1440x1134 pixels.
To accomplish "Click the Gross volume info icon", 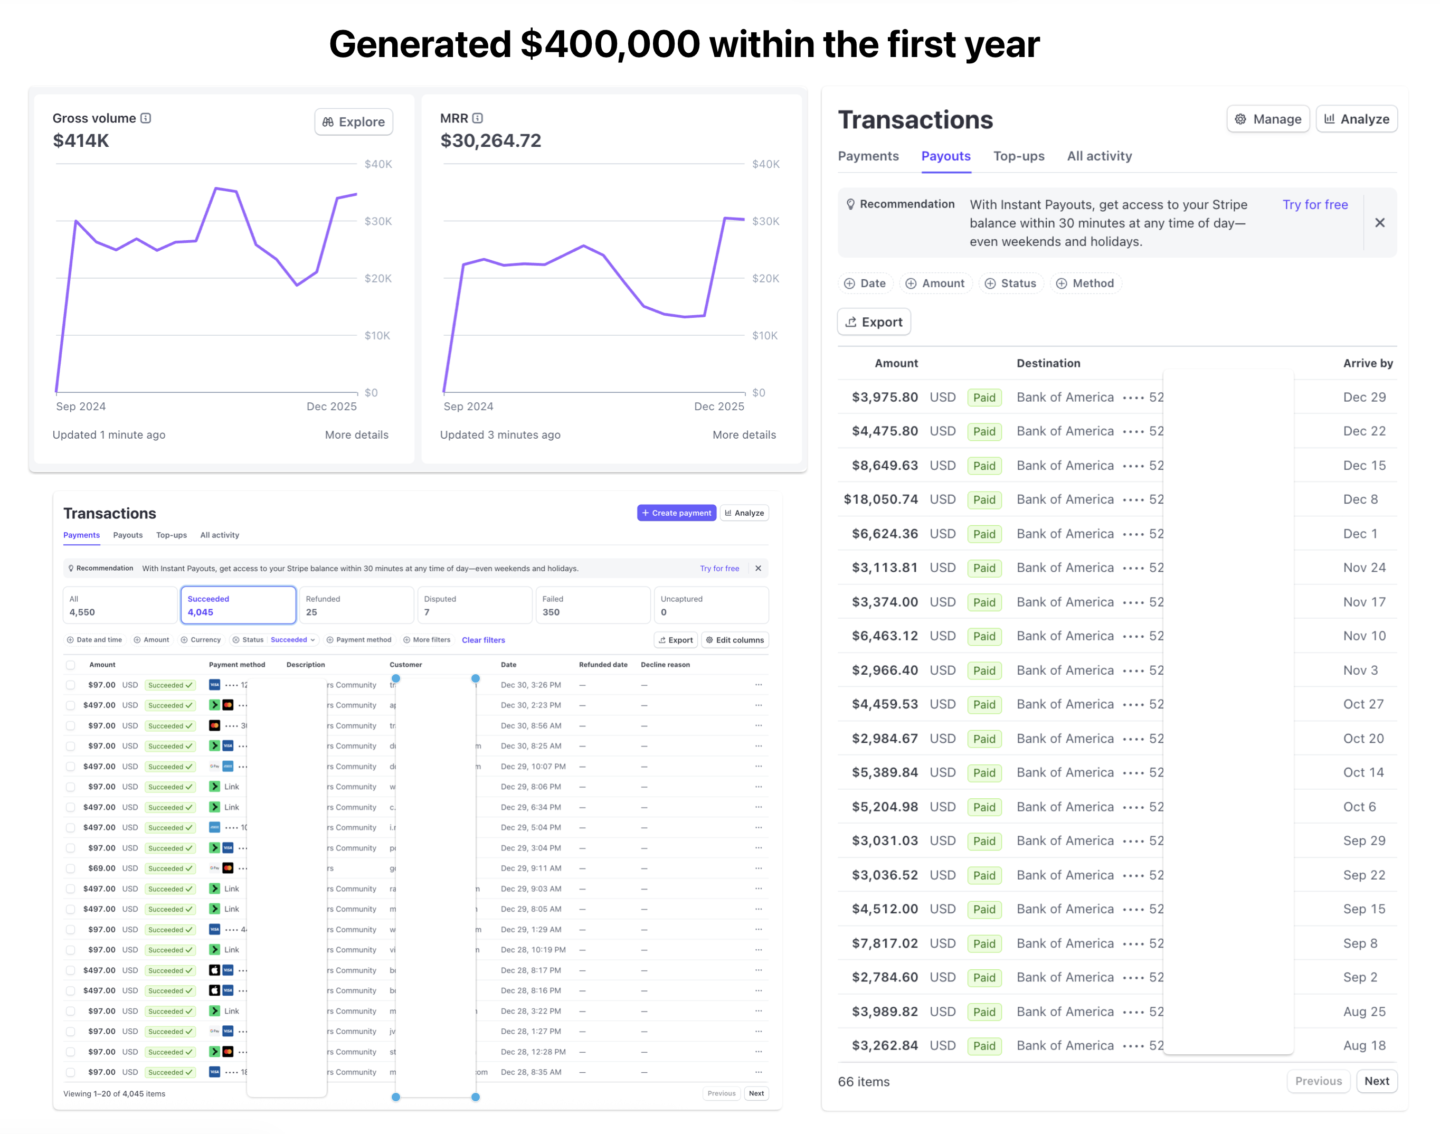I will (x=146, y=118).
